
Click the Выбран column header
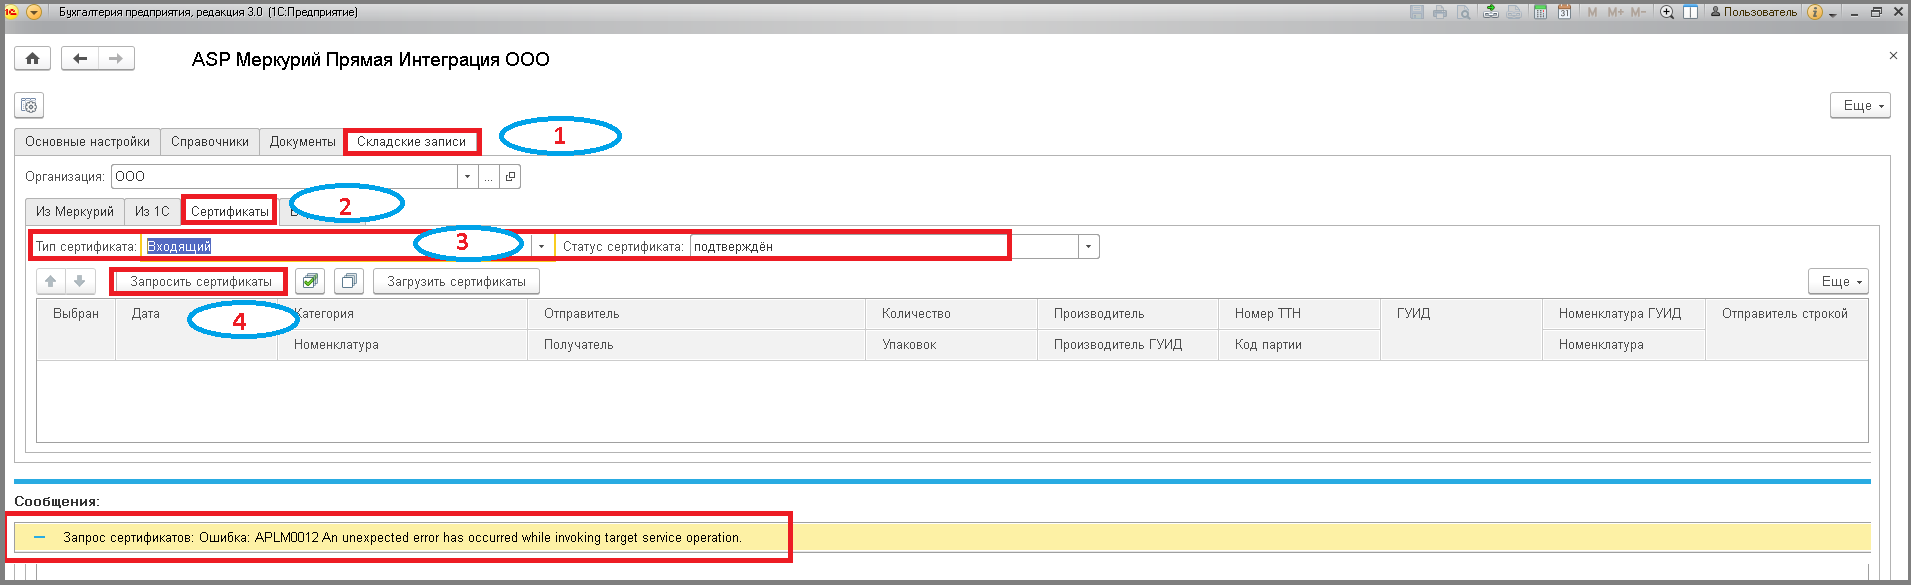76,313
